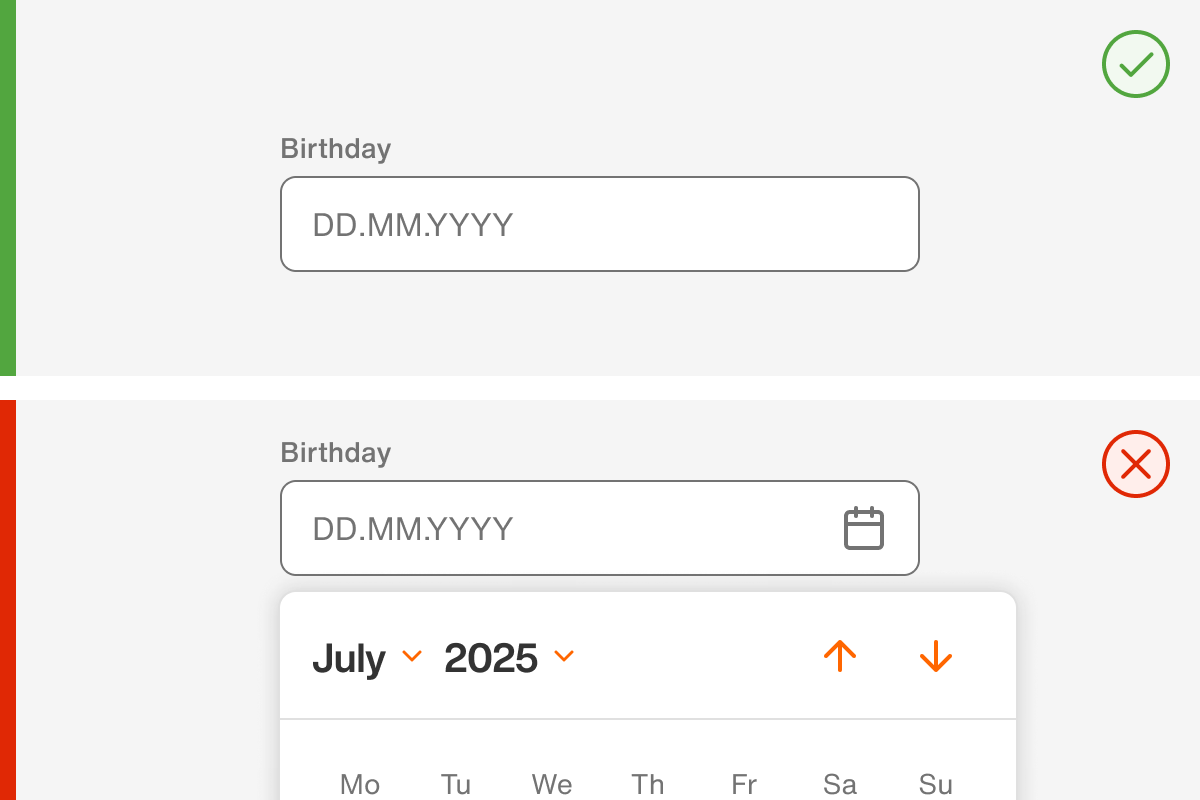Screen dimensions: 1200x800
Task: Click the Fr weekday header
Action: click(744, 784)
